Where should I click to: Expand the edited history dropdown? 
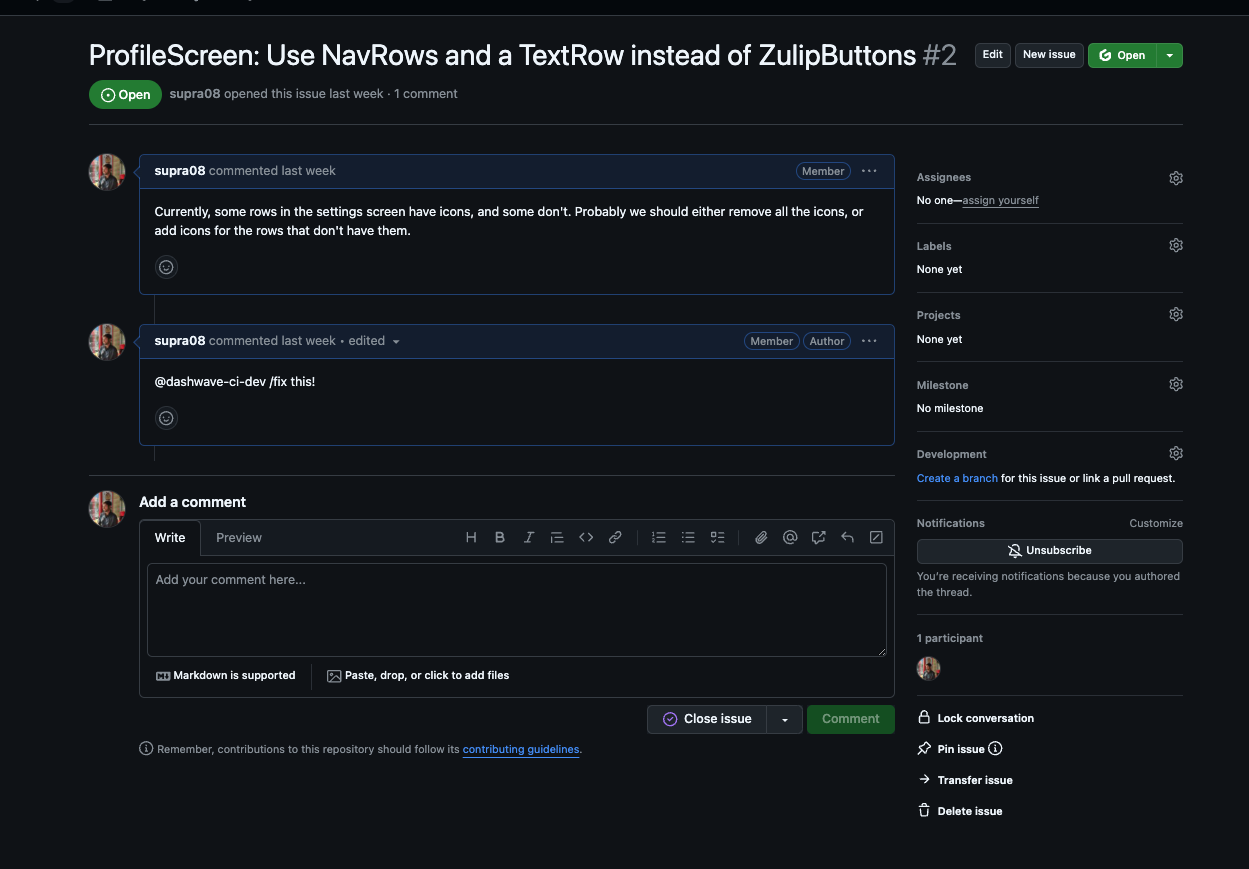(396, 342)
